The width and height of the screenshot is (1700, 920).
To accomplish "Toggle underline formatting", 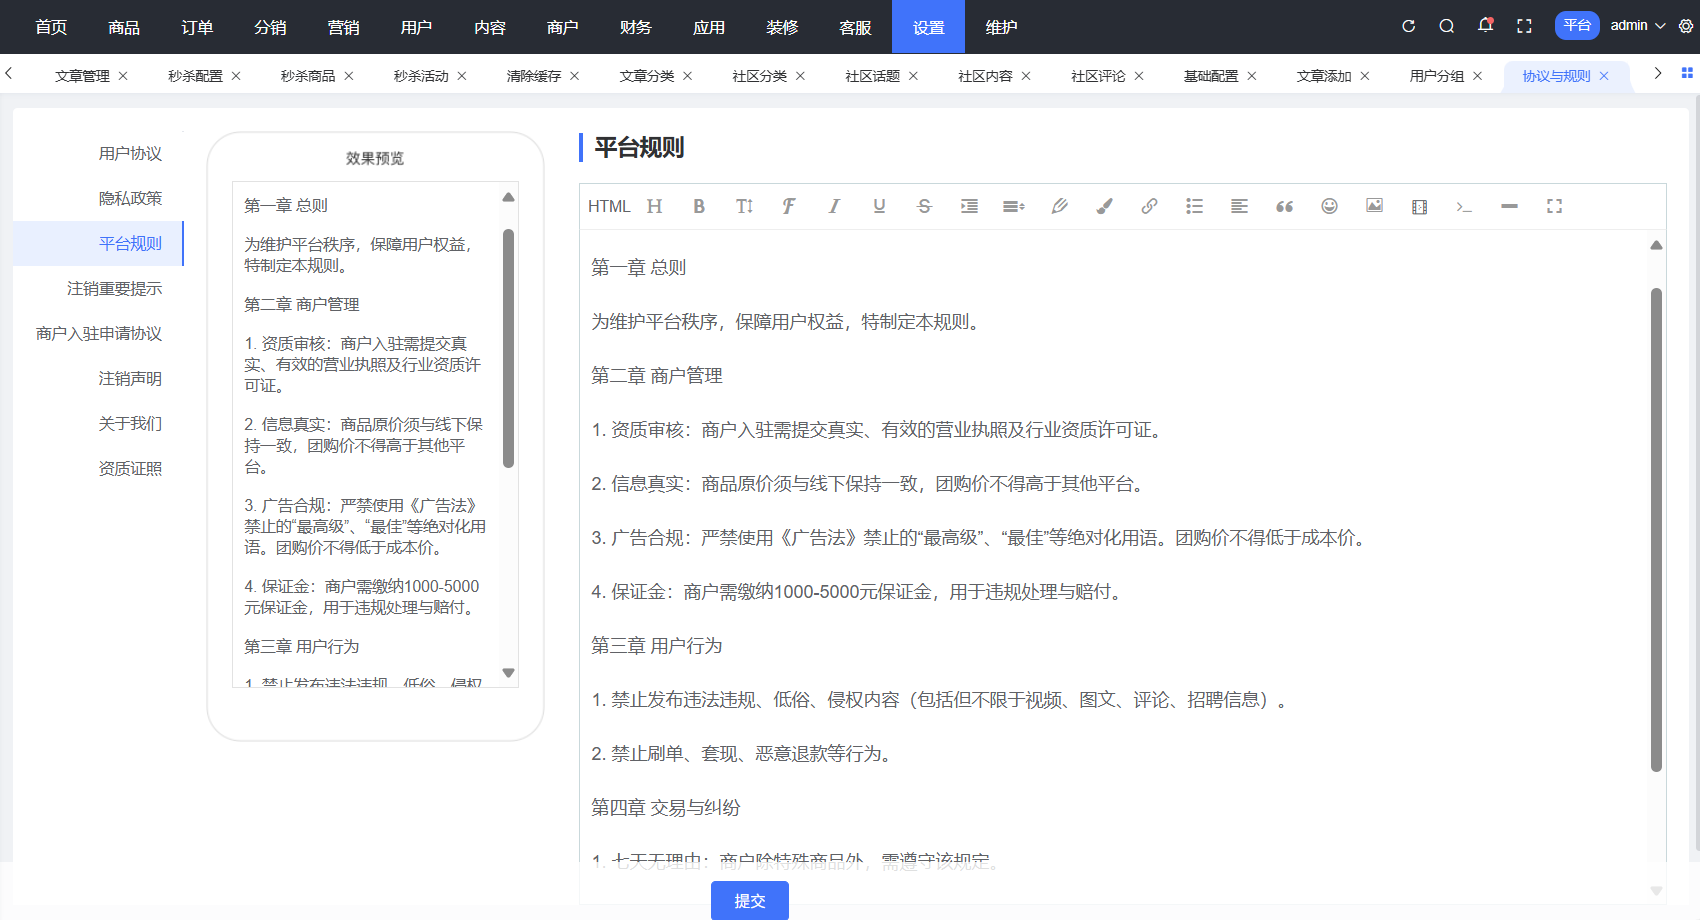I will [879, 206].
